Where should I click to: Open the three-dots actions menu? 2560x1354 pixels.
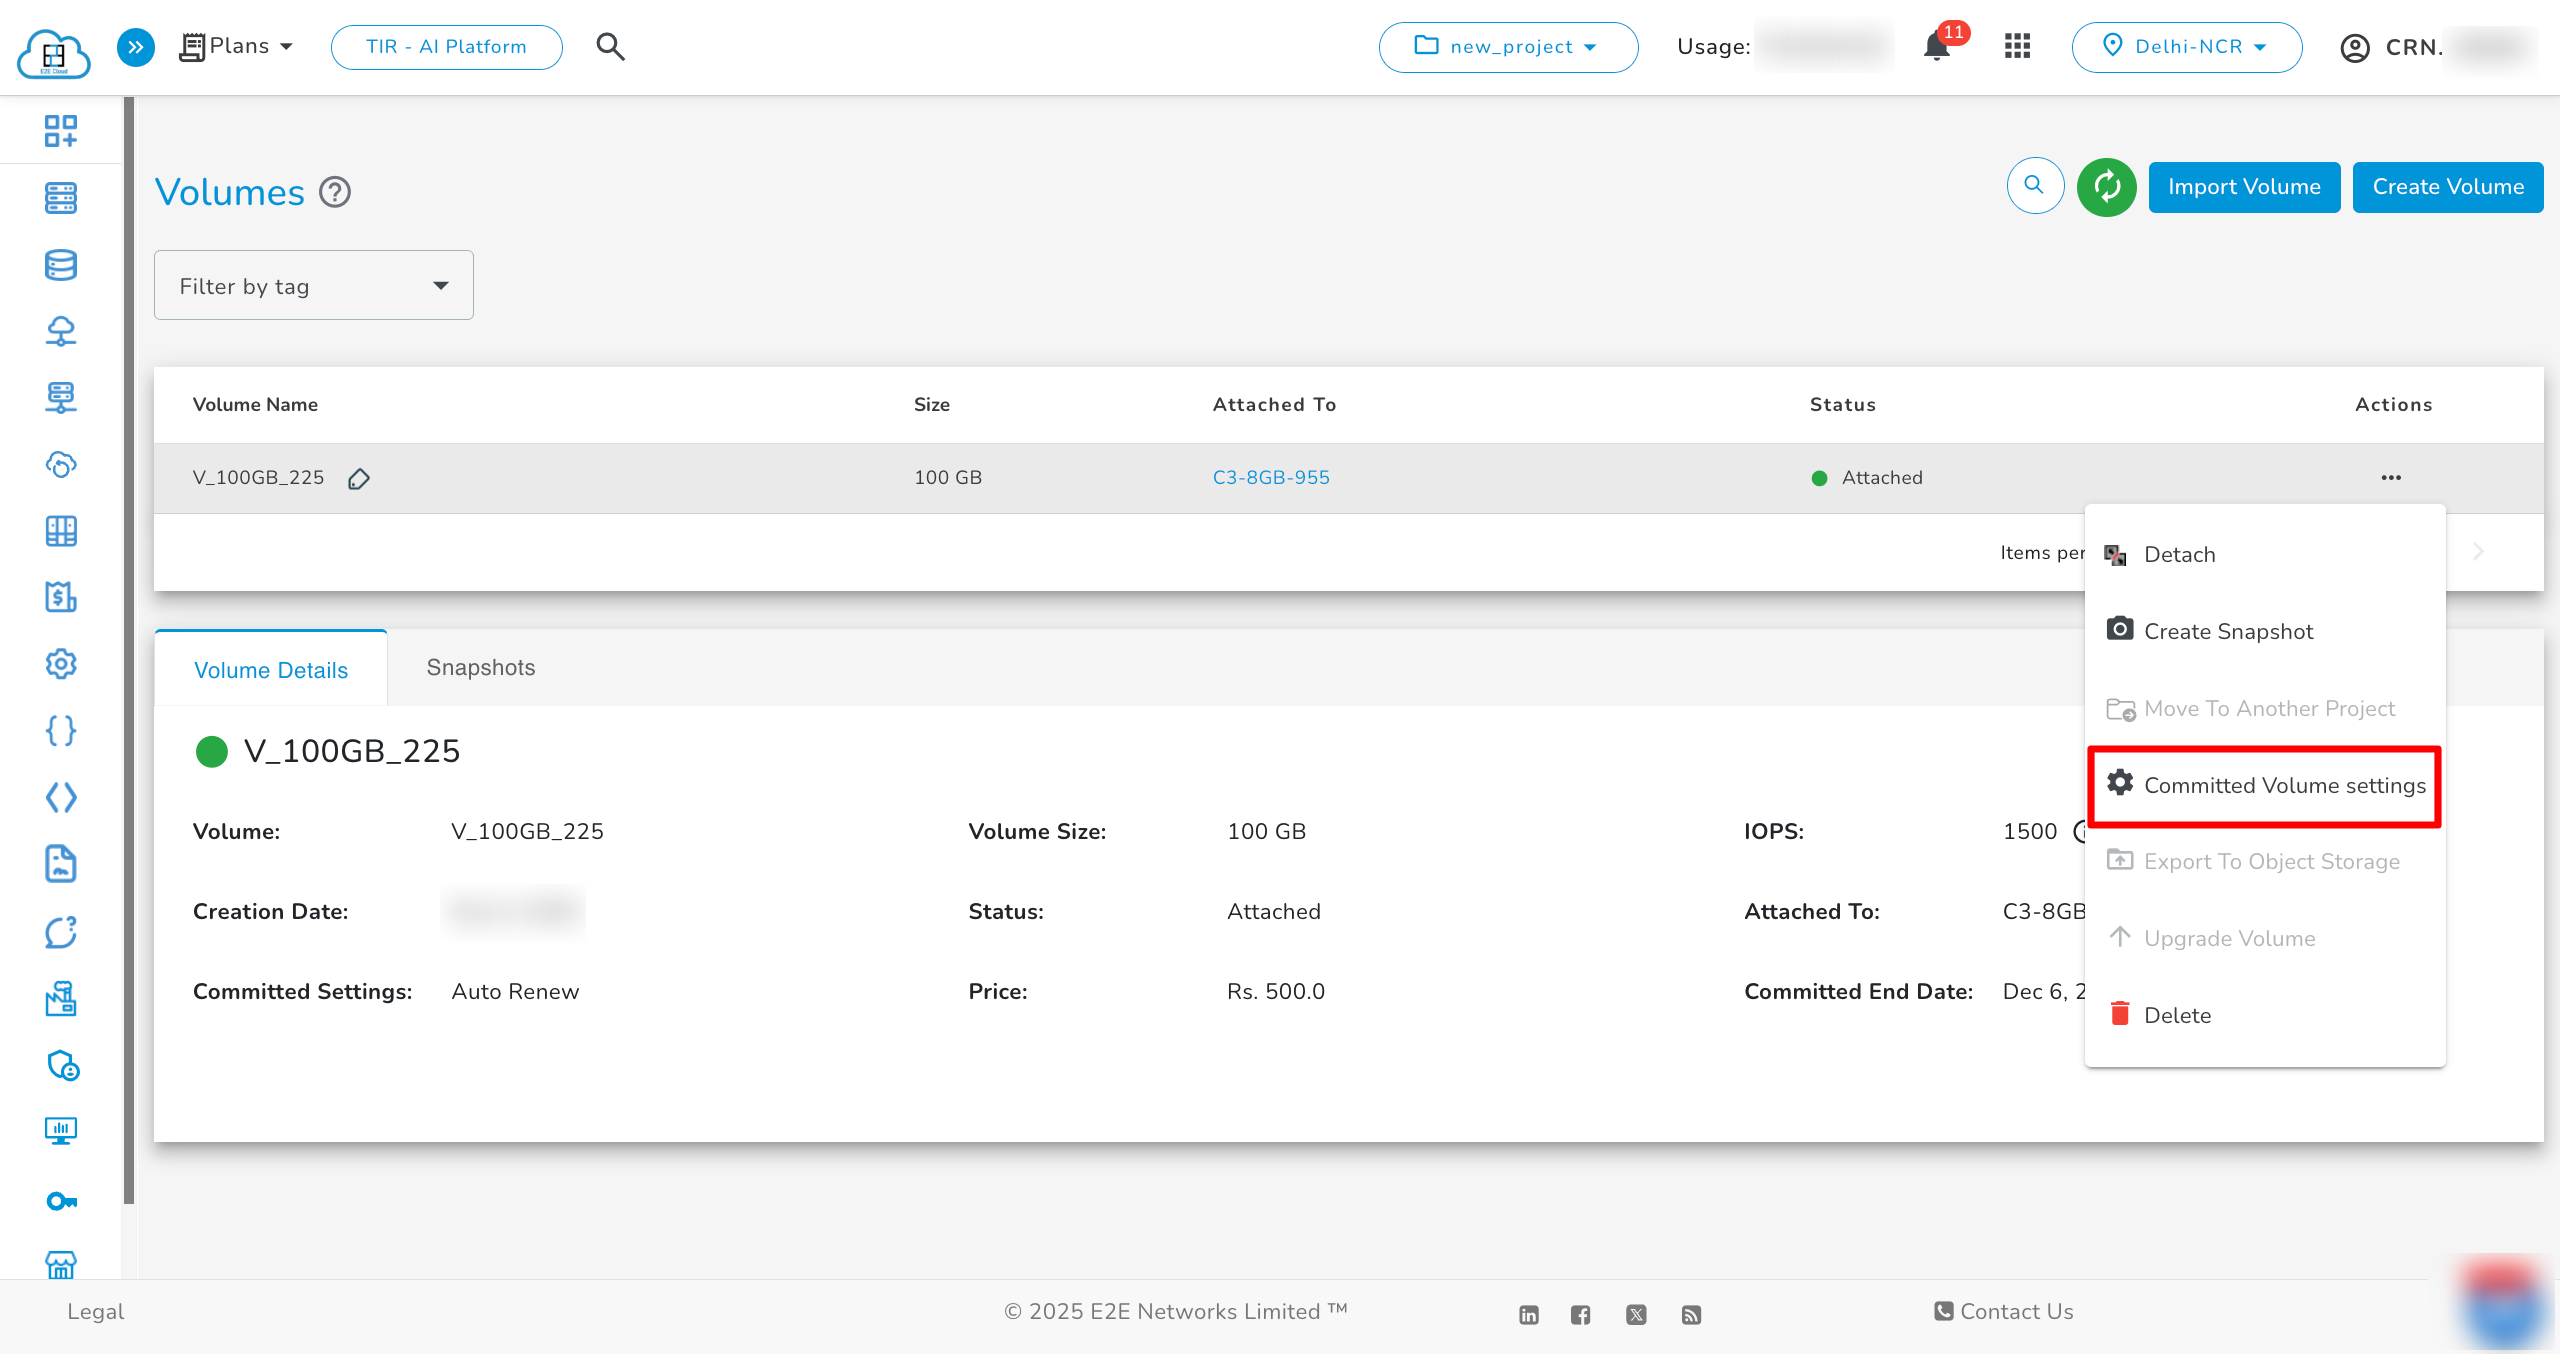2391,478
